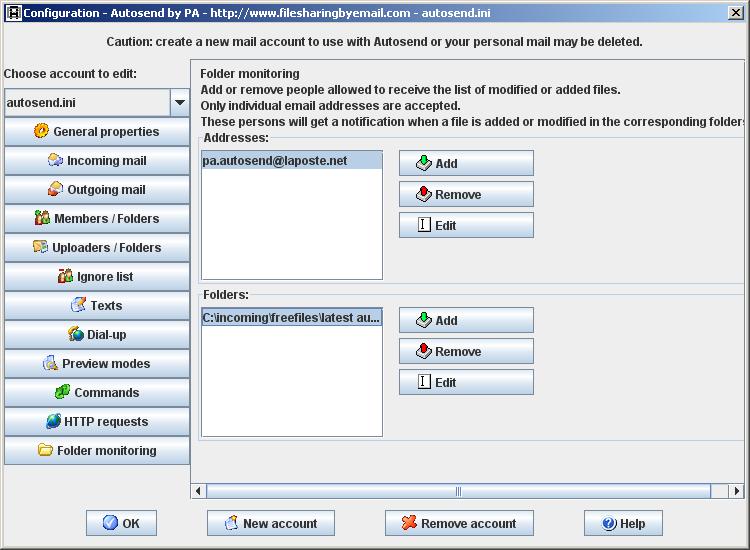Select Folder monitoring section
Viewport: 750px width, 550px height.
click(97, 451)
